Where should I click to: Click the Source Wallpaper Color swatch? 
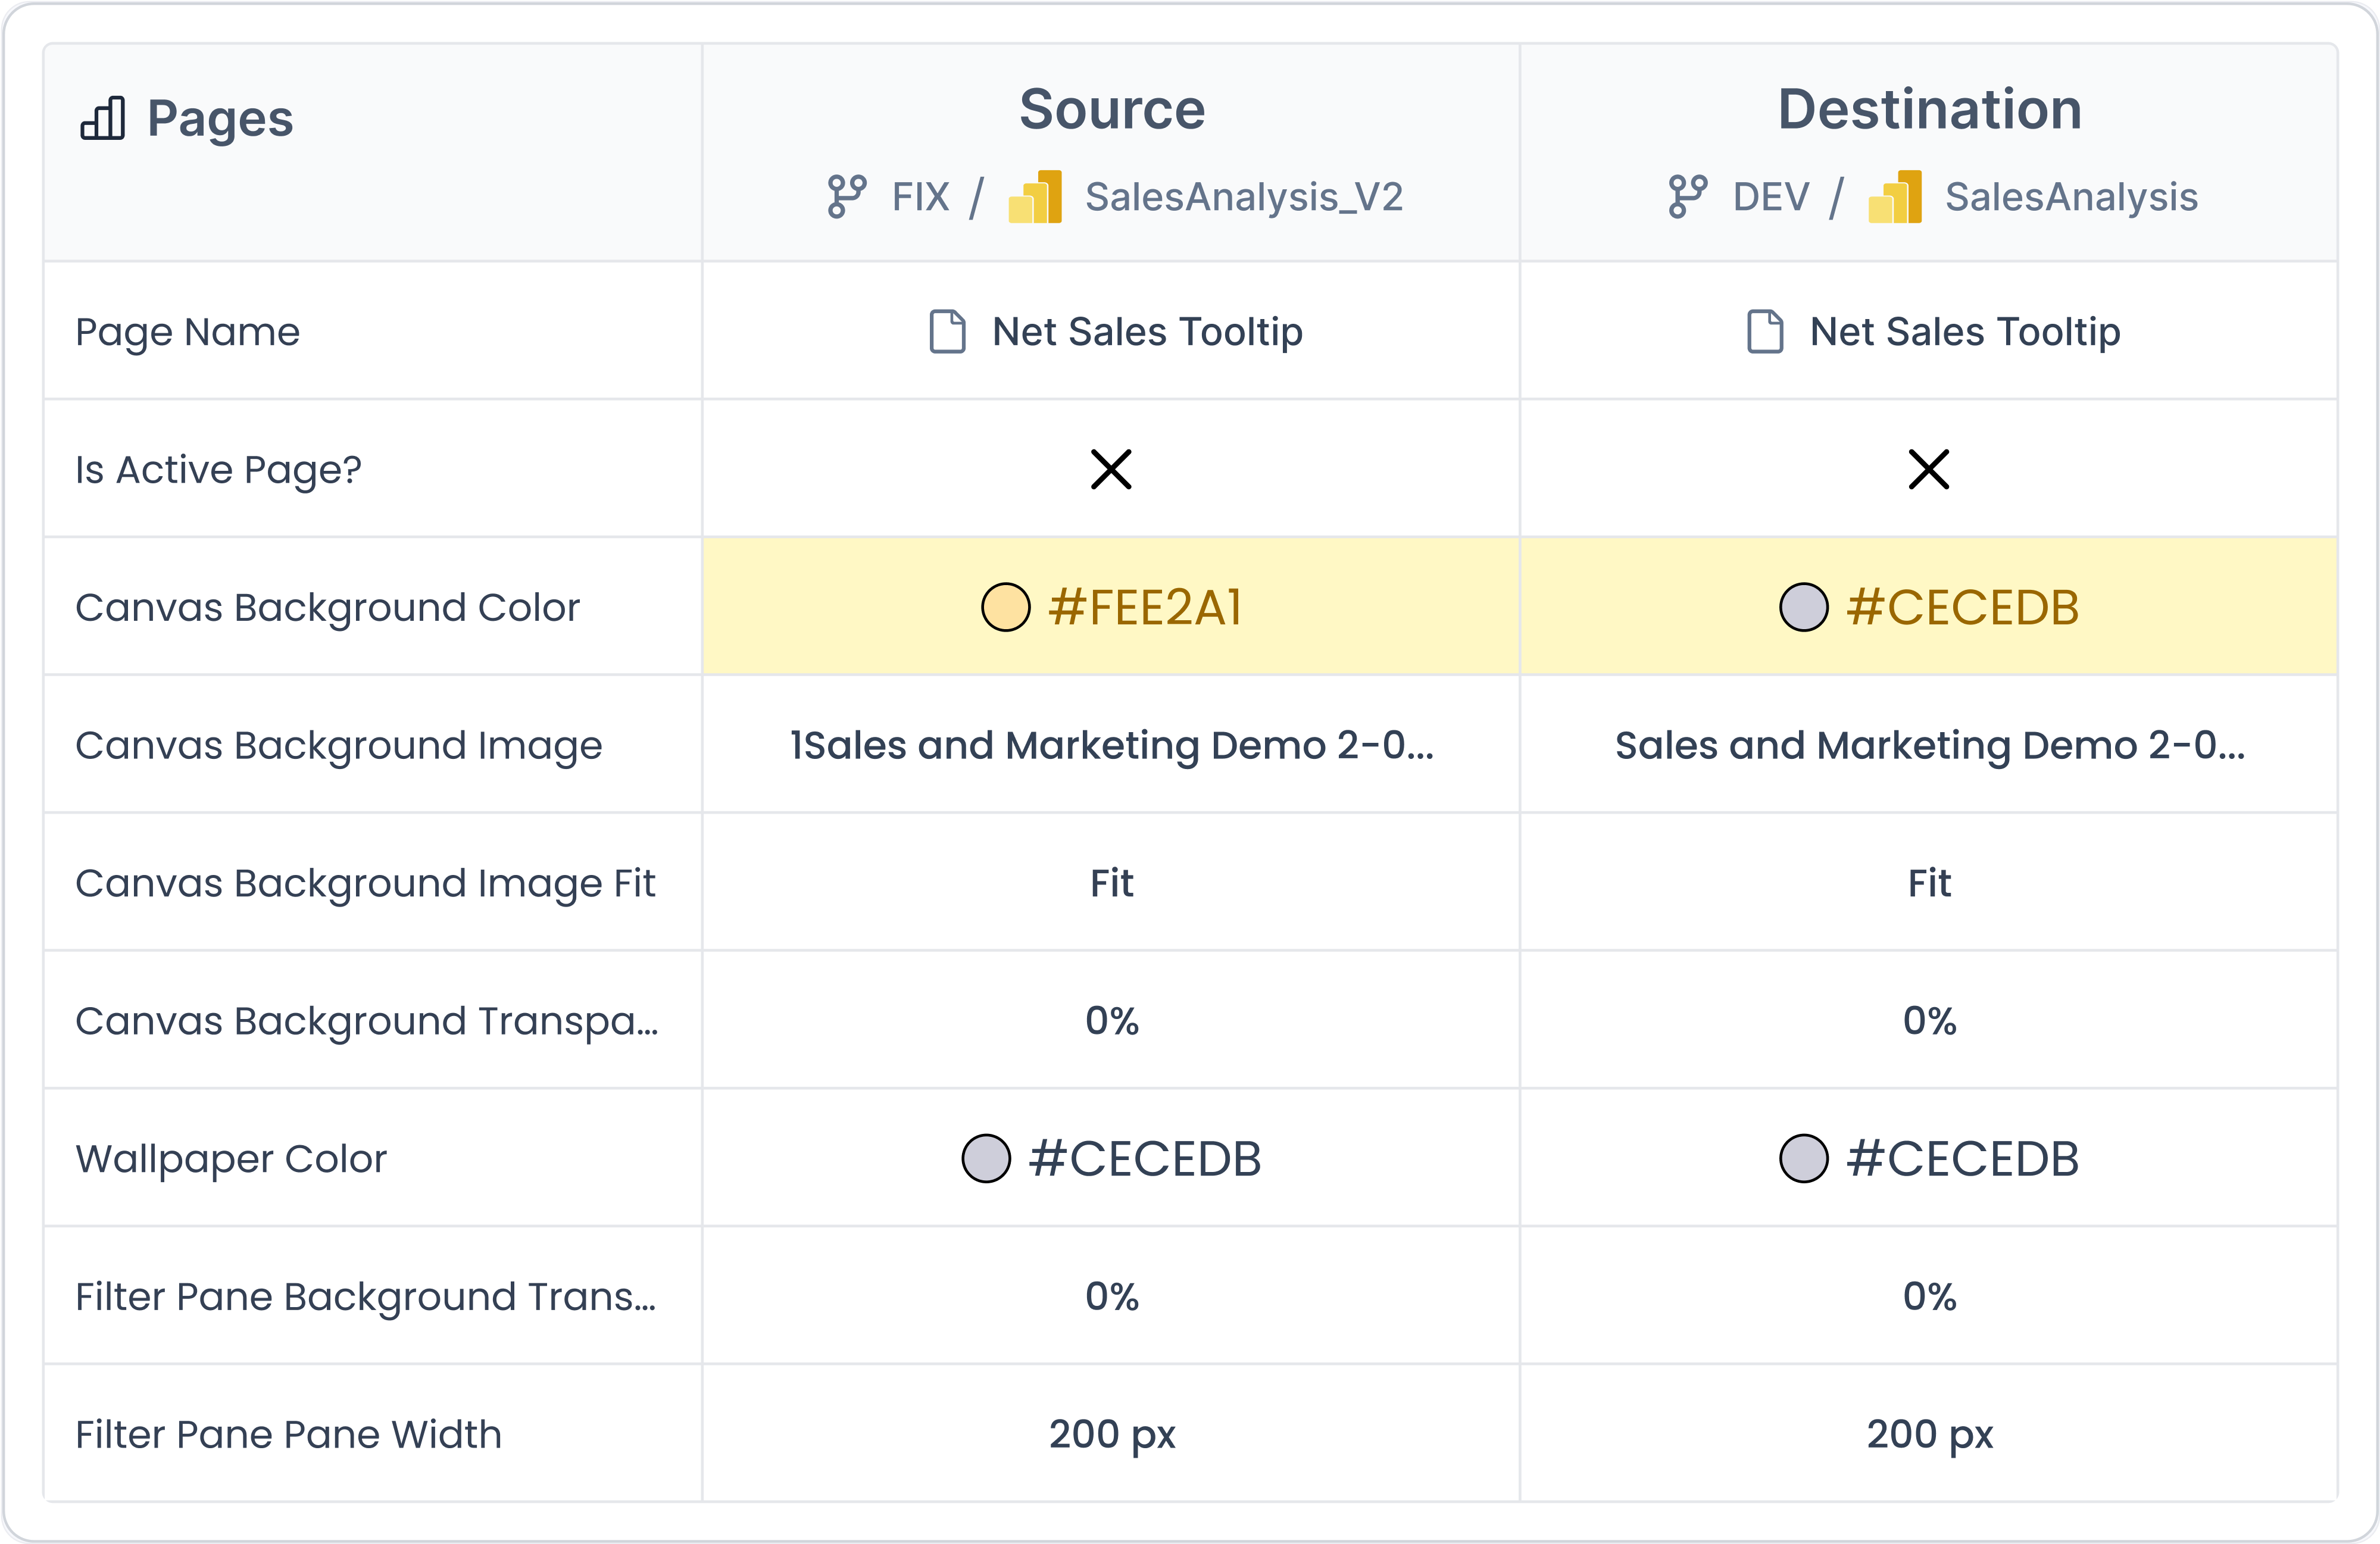coord(986,1158)
